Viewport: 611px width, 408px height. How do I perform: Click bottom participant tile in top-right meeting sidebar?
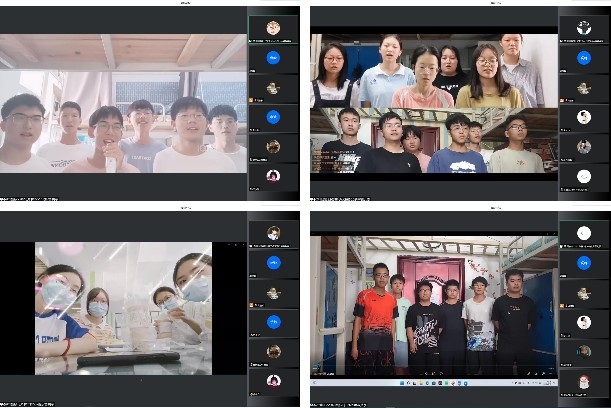point(584,176)
